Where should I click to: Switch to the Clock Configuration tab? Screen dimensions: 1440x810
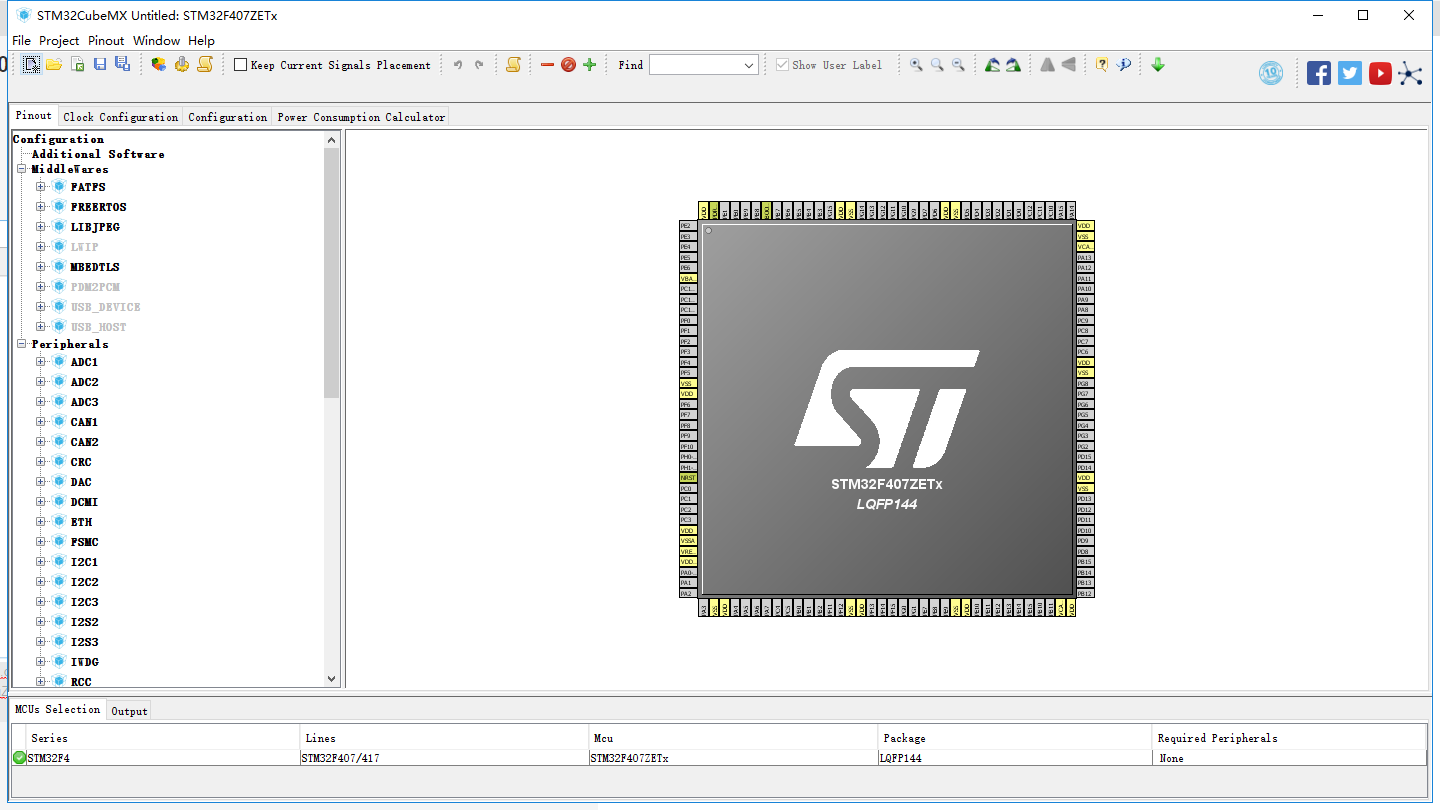[120, 116]
